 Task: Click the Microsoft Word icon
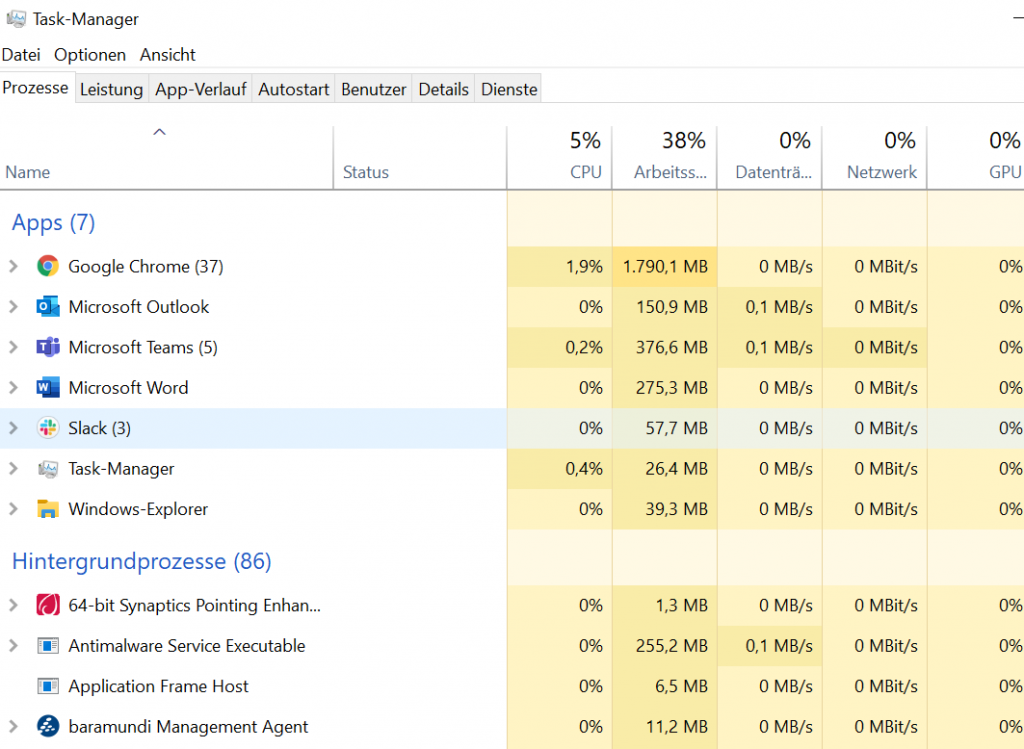point(48,388)
